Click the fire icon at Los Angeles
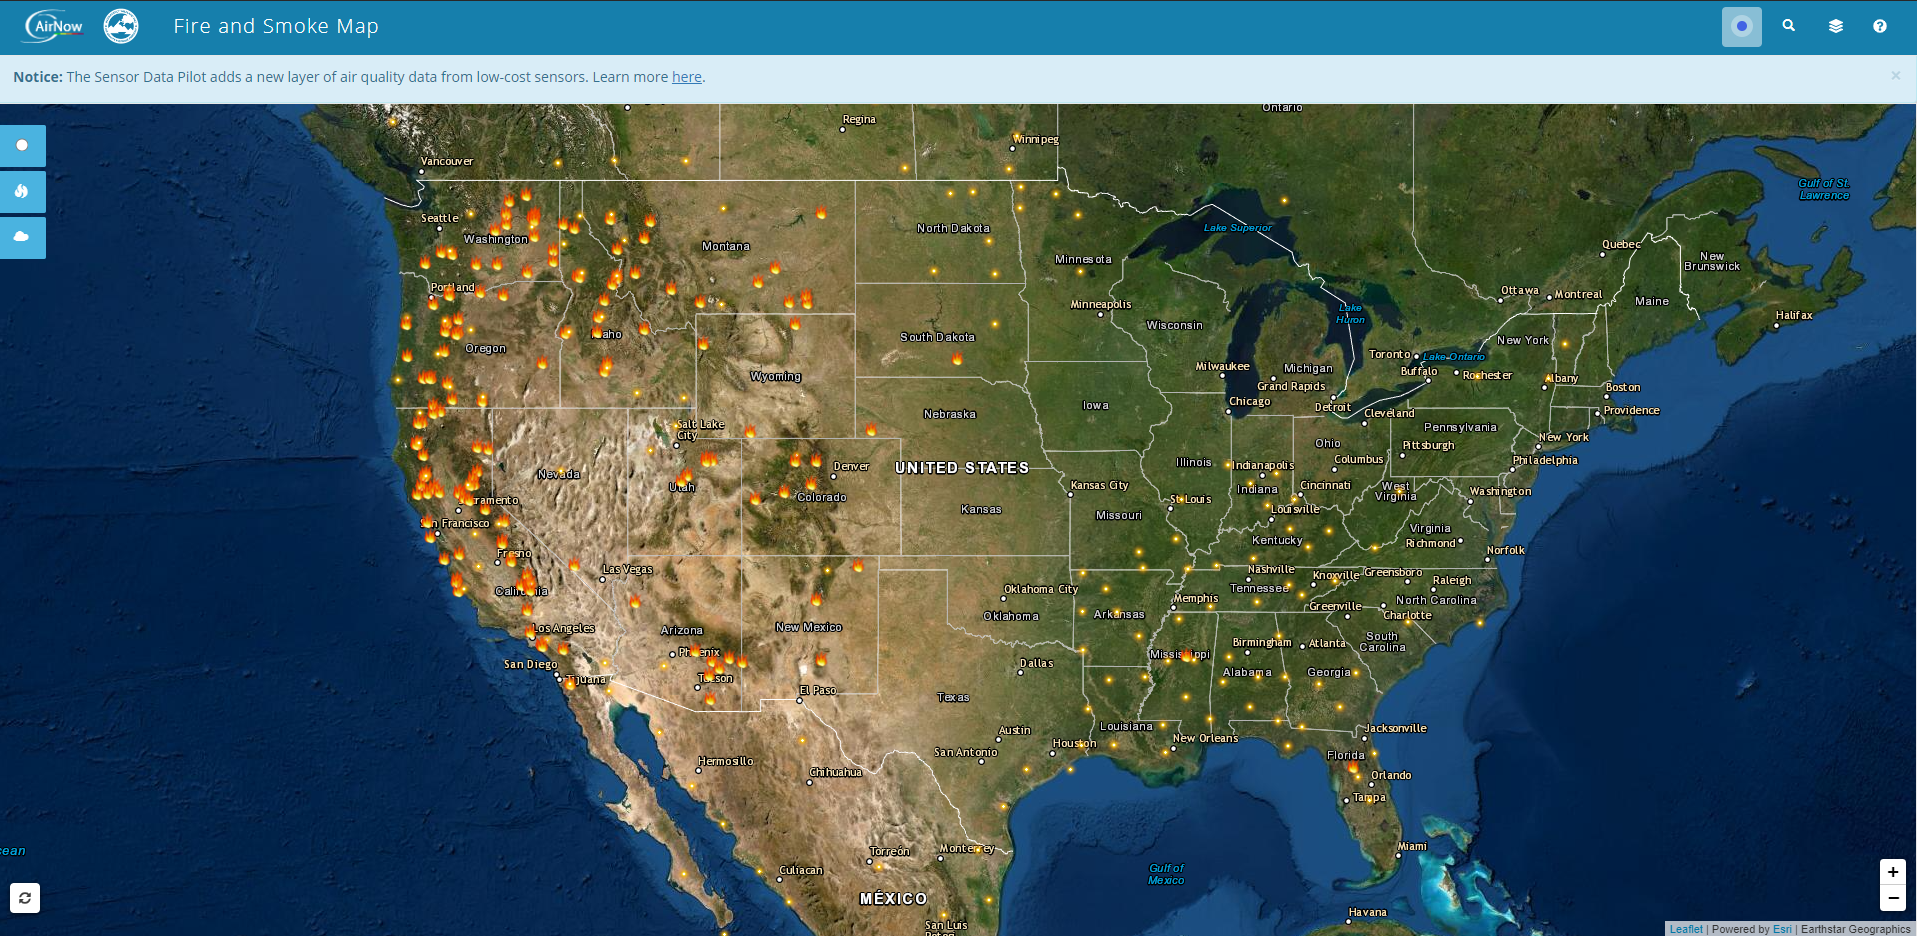The image size is (1917, 936). click(531, 632)
